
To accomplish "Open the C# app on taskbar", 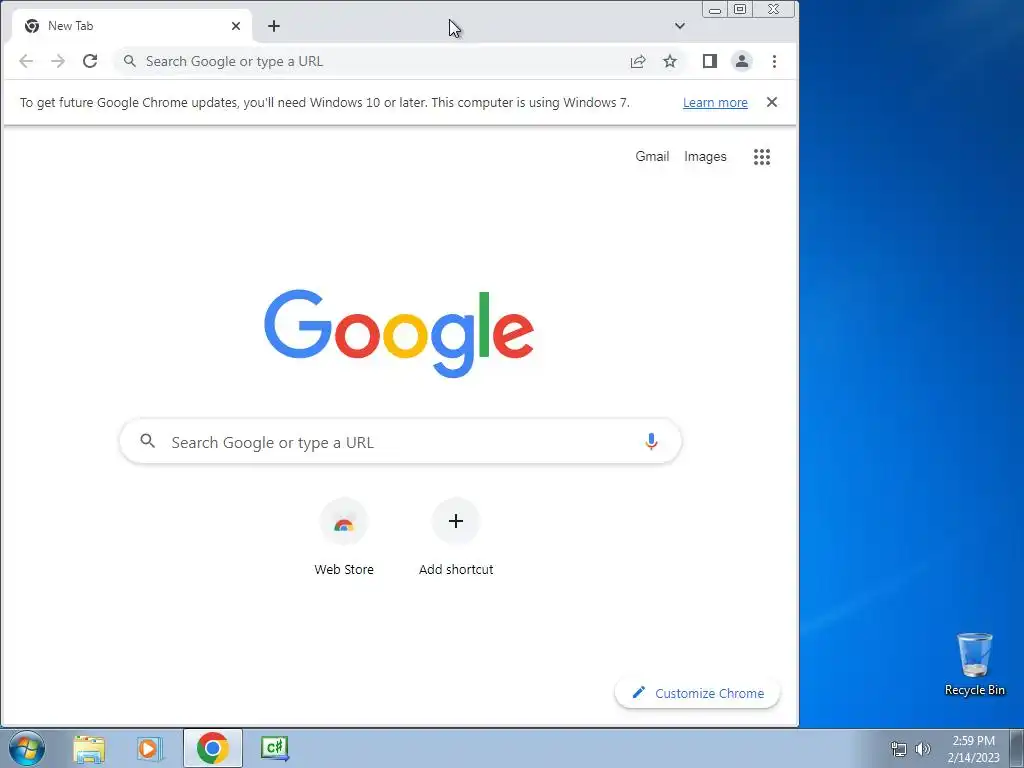I will coord(274,748).
